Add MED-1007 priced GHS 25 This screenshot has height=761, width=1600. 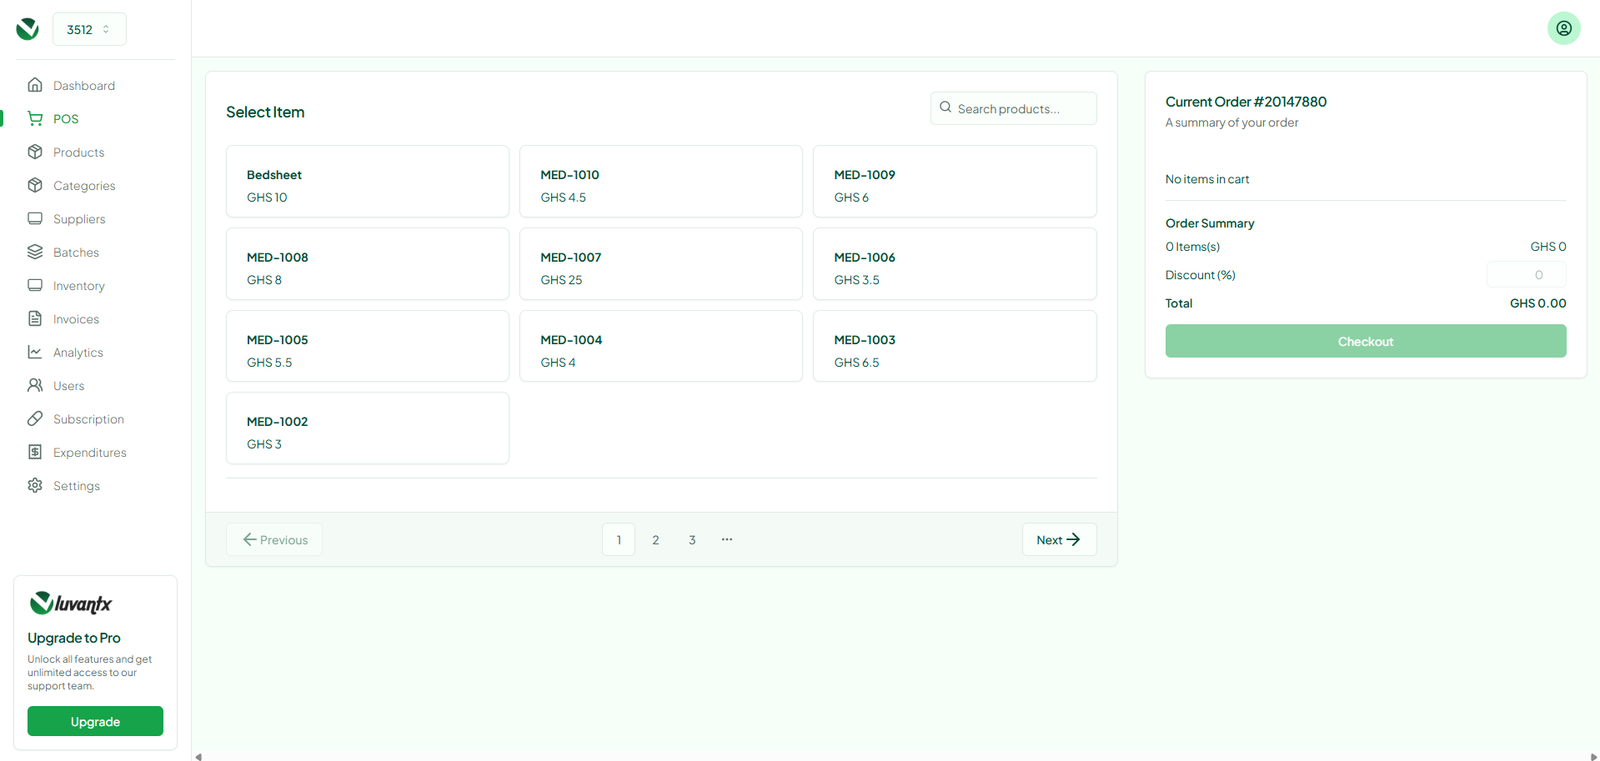[661, 264]
